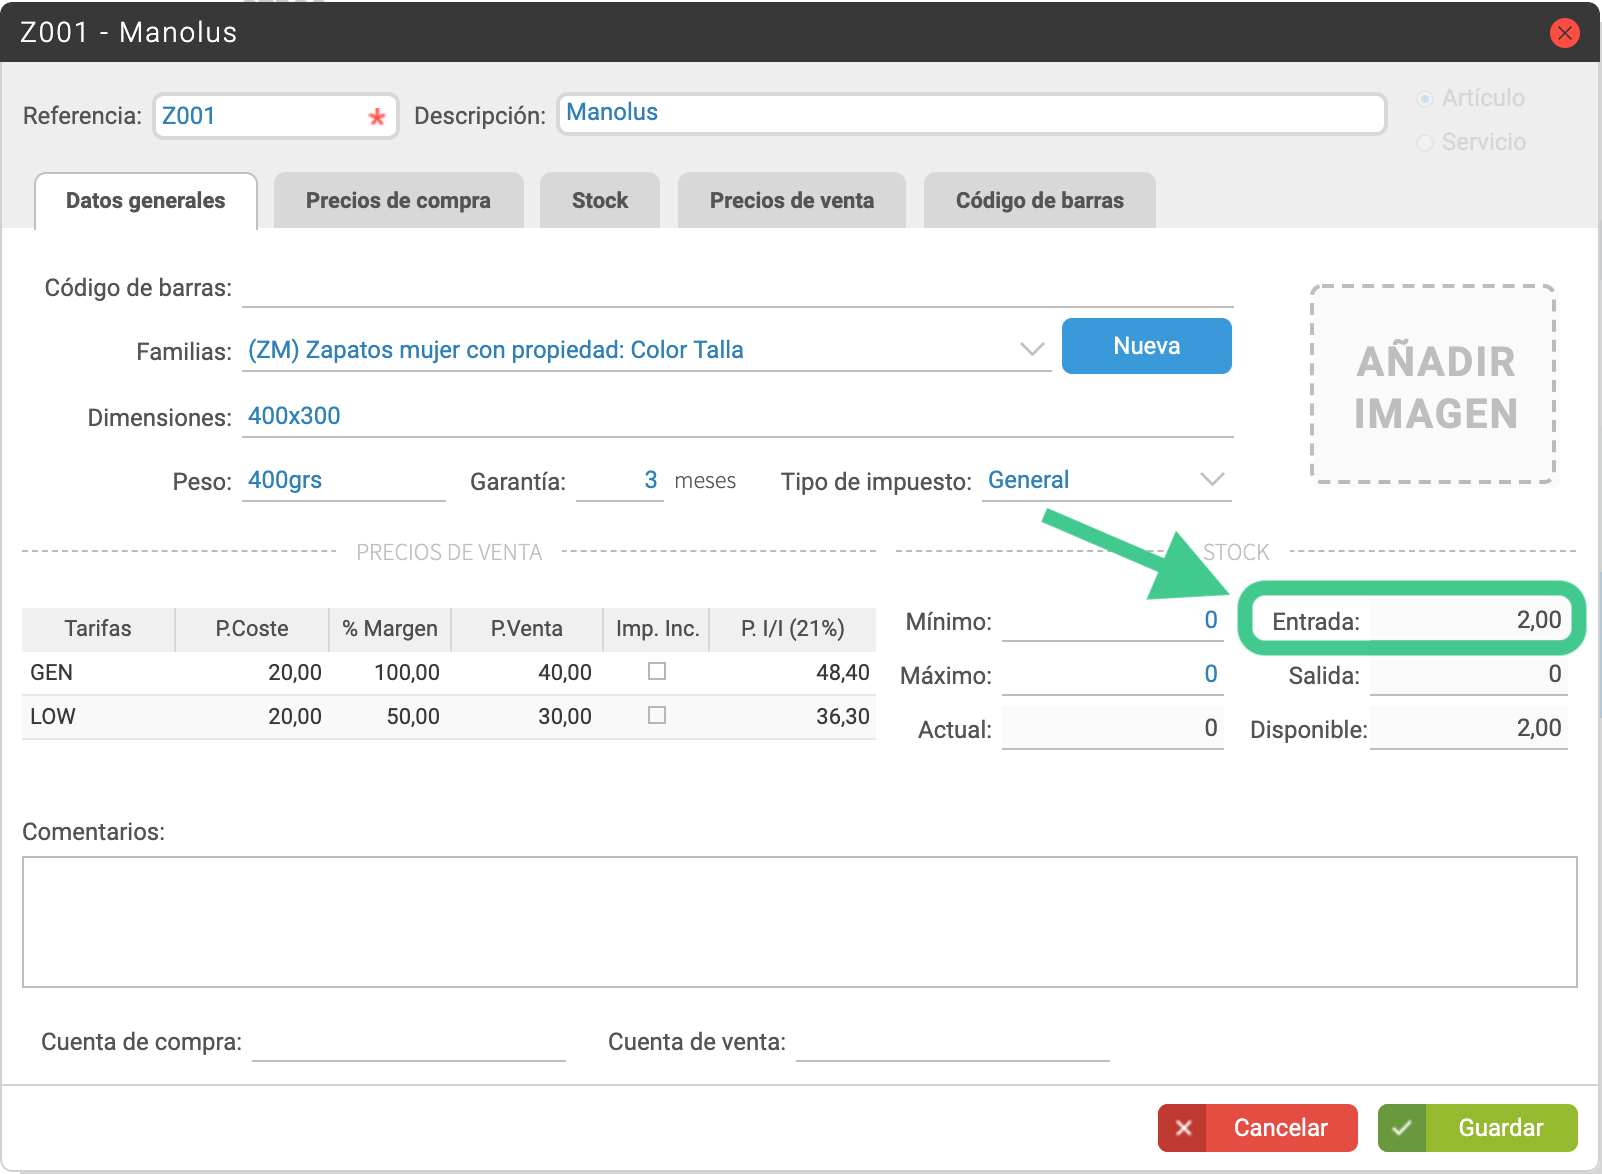This screenshot has width=1602, height=1174.
Task: Select the Artículo radio button
Action: click(1426, 98)
